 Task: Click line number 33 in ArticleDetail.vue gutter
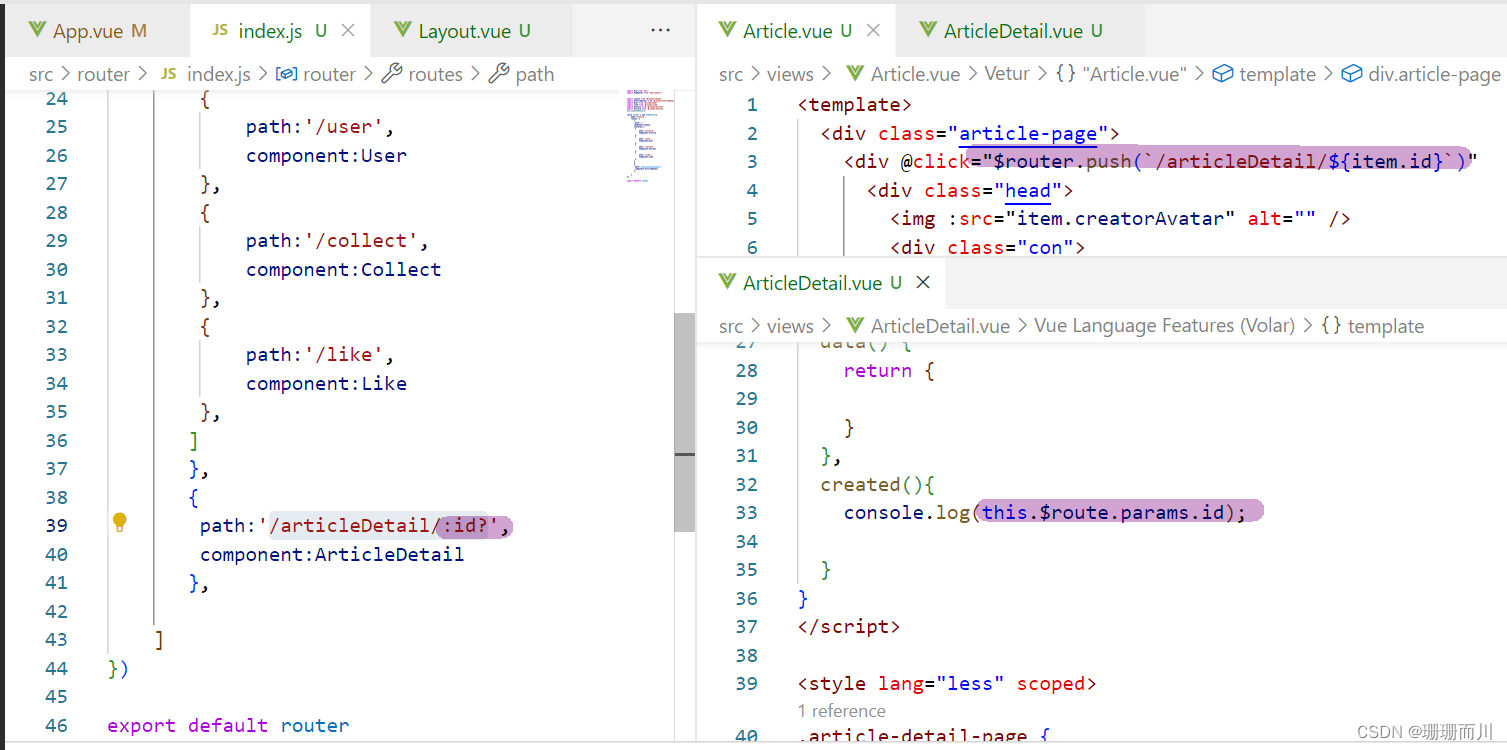pyautogui.click(x=746, y=513)
